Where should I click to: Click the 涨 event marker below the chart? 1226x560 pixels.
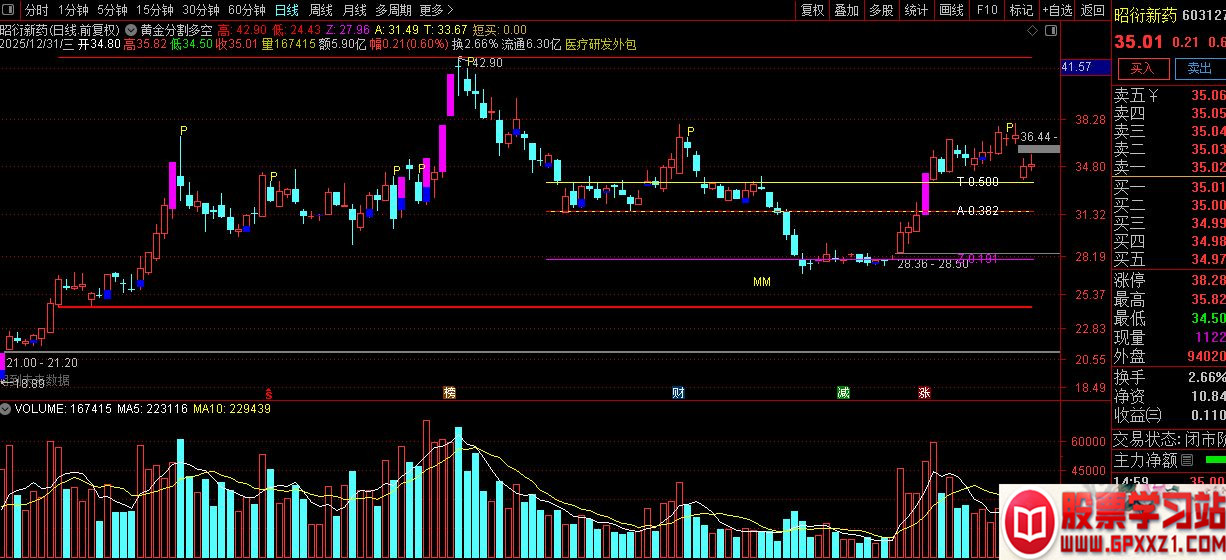click(x=924, y=393)
